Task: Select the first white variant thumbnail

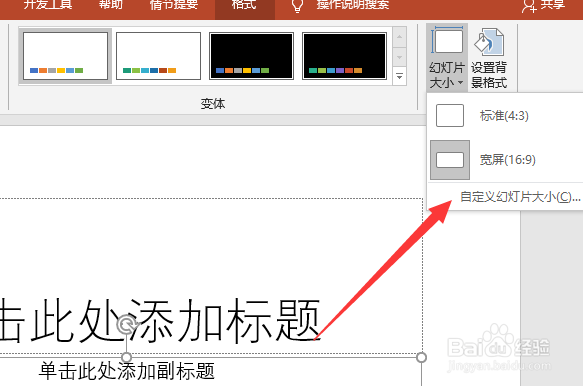Action: coord(65,56)
